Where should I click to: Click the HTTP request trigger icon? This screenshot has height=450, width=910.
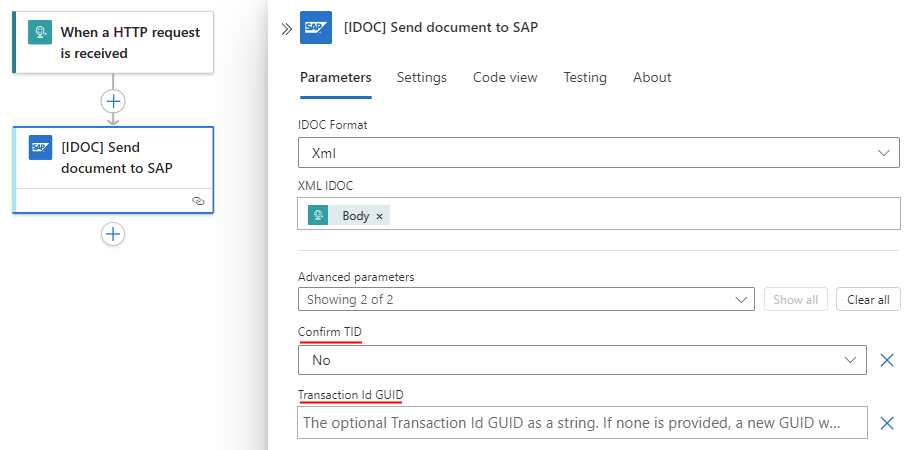click(x=40, y=33)
